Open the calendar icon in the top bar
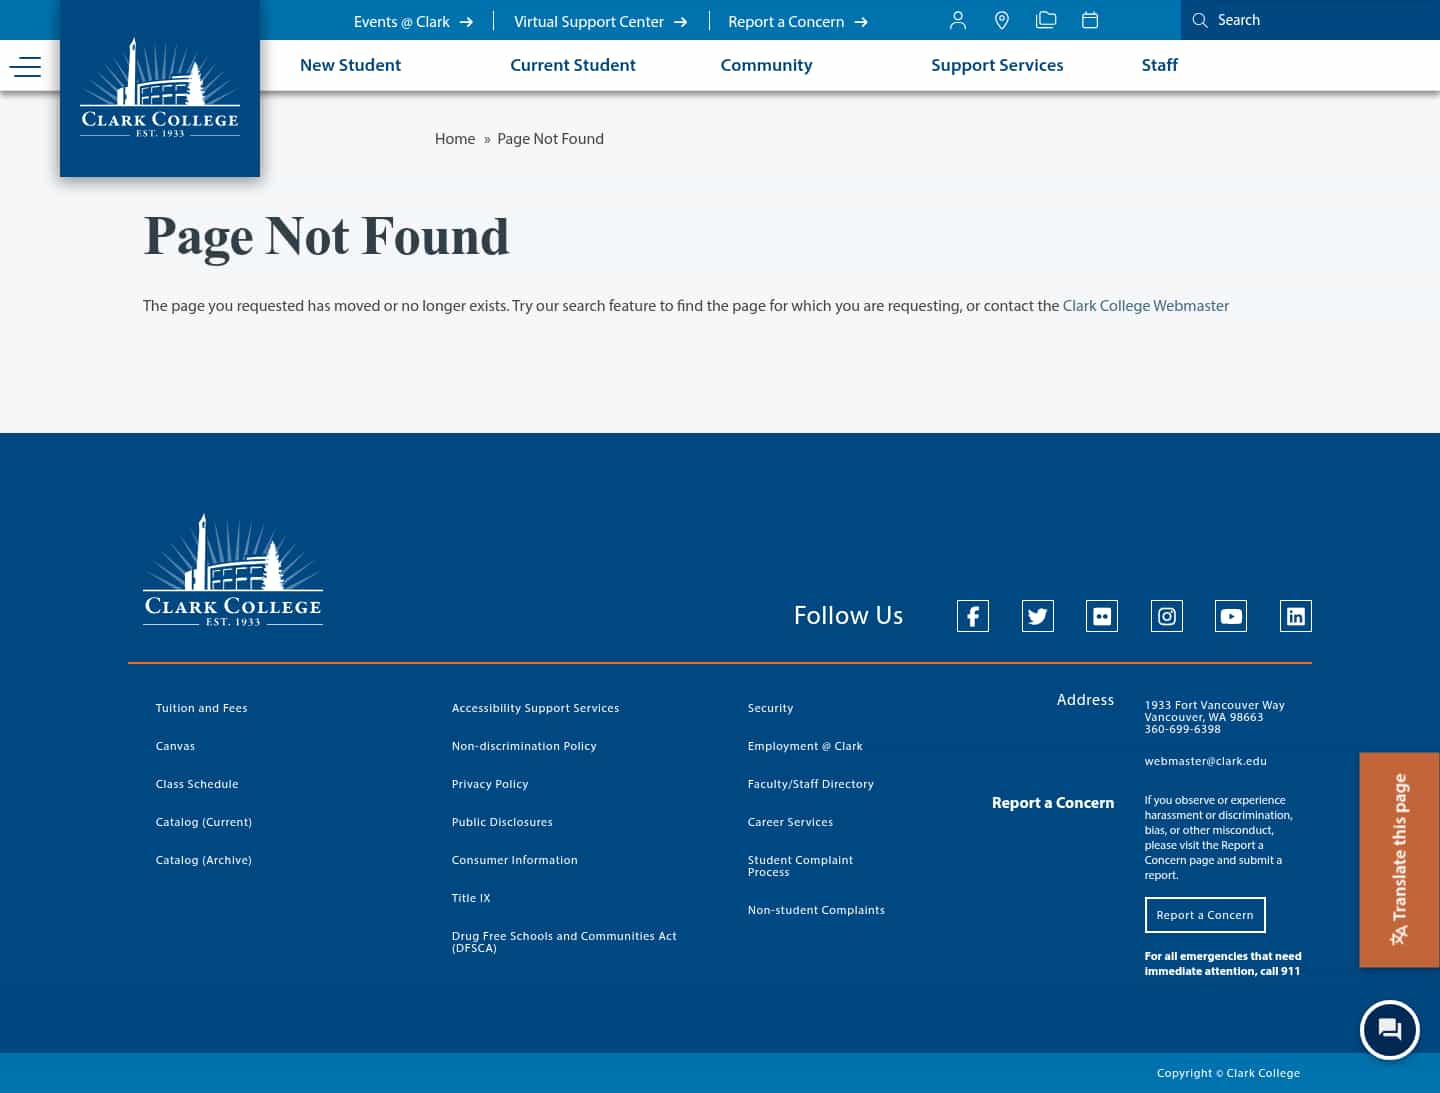Viewport: 1440px width, 1093px height. [x=1090, y=20]
